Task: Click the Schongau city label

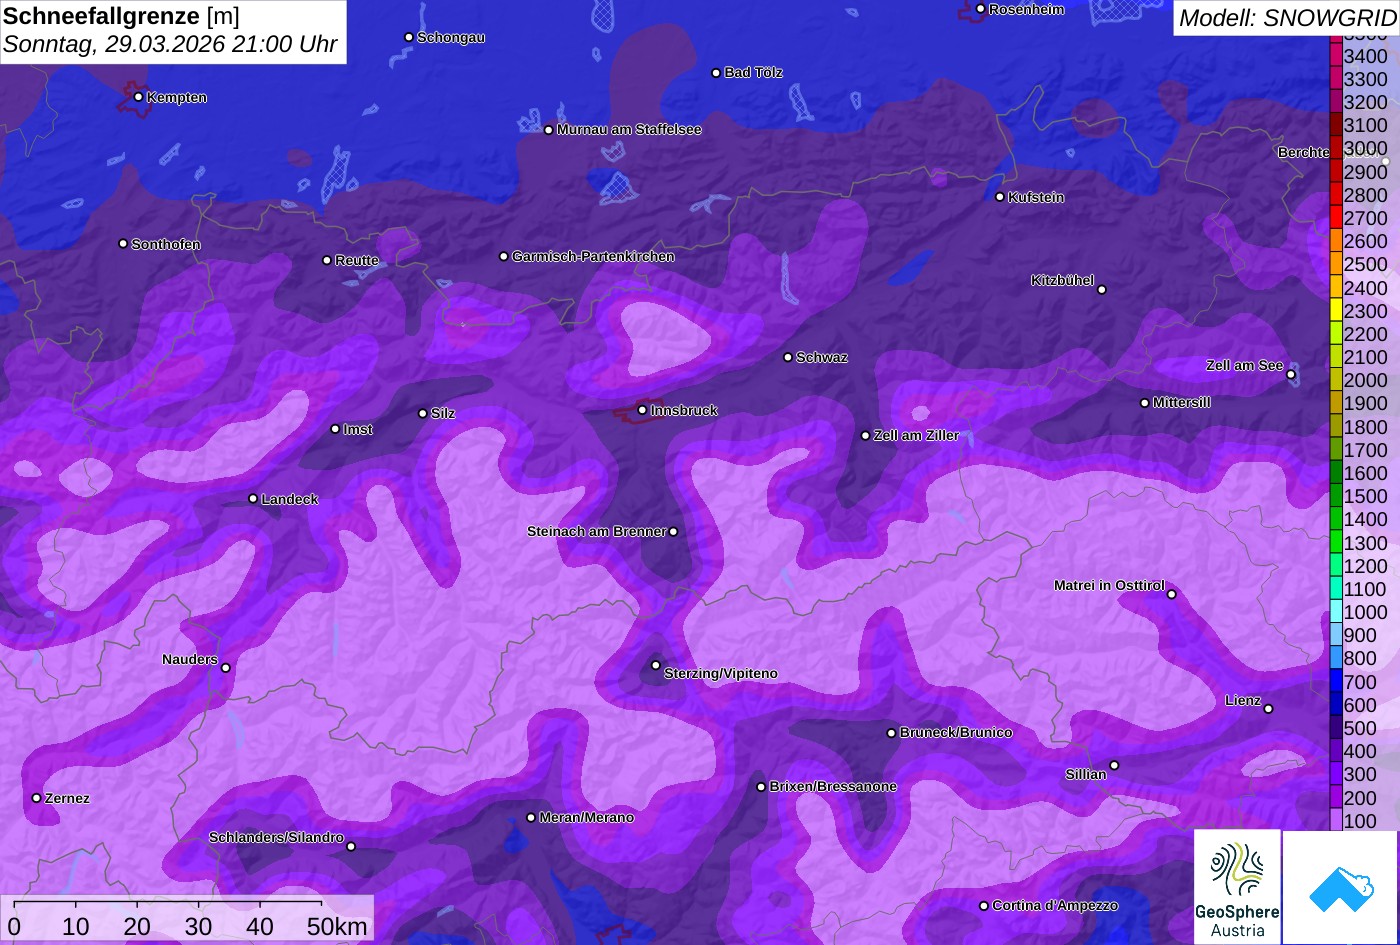Action: 451,37
